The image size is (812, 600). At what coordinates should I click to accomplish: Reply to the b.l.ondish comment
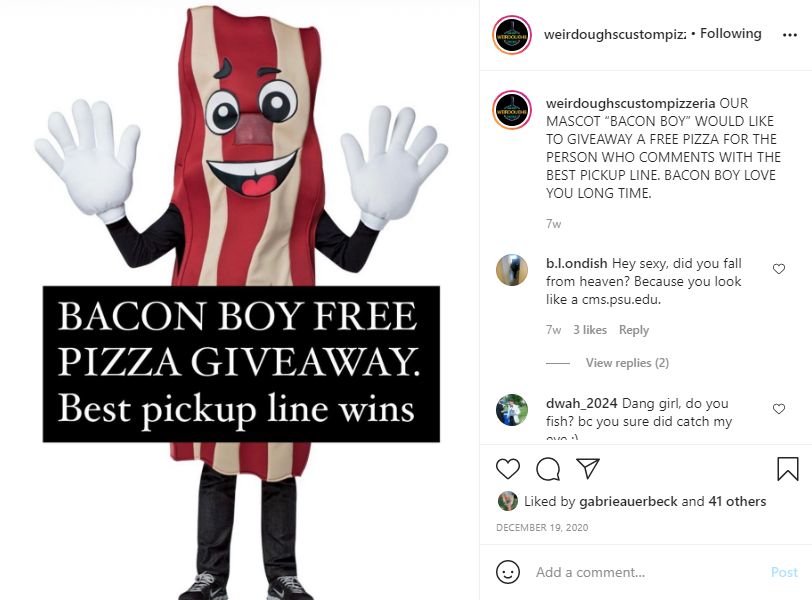click(x=634, y=330)
